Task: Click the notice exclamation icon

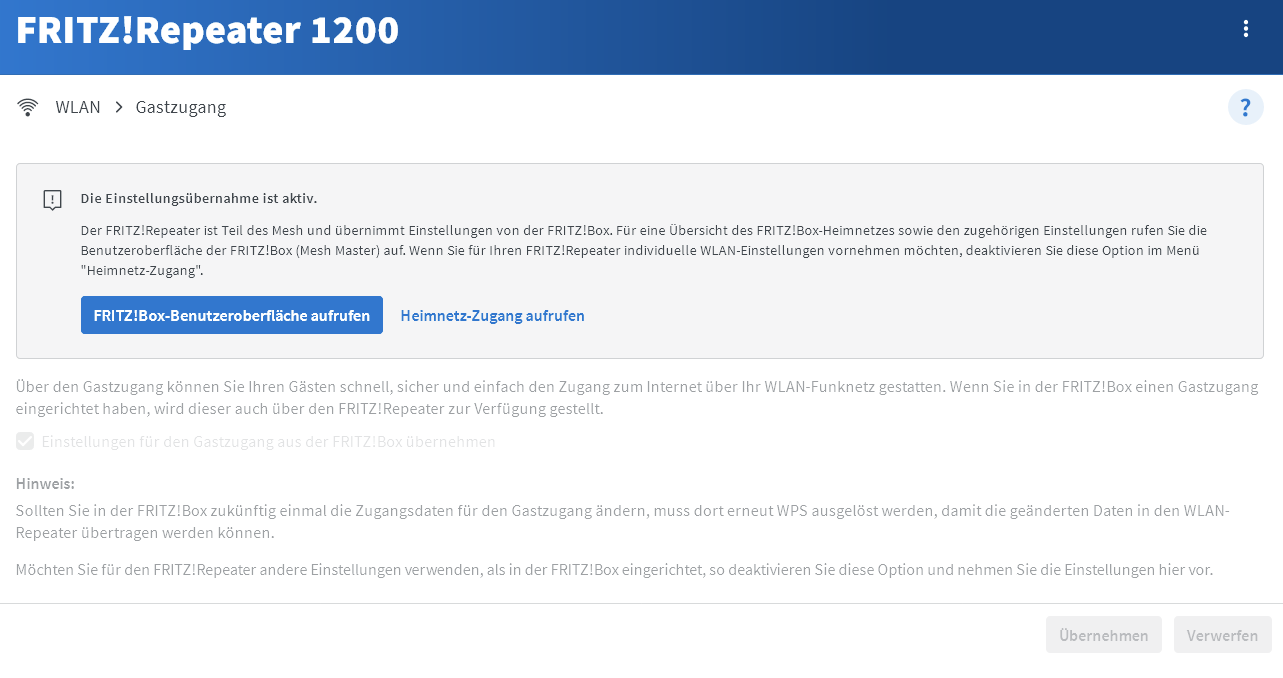Action: coord(53,200)
